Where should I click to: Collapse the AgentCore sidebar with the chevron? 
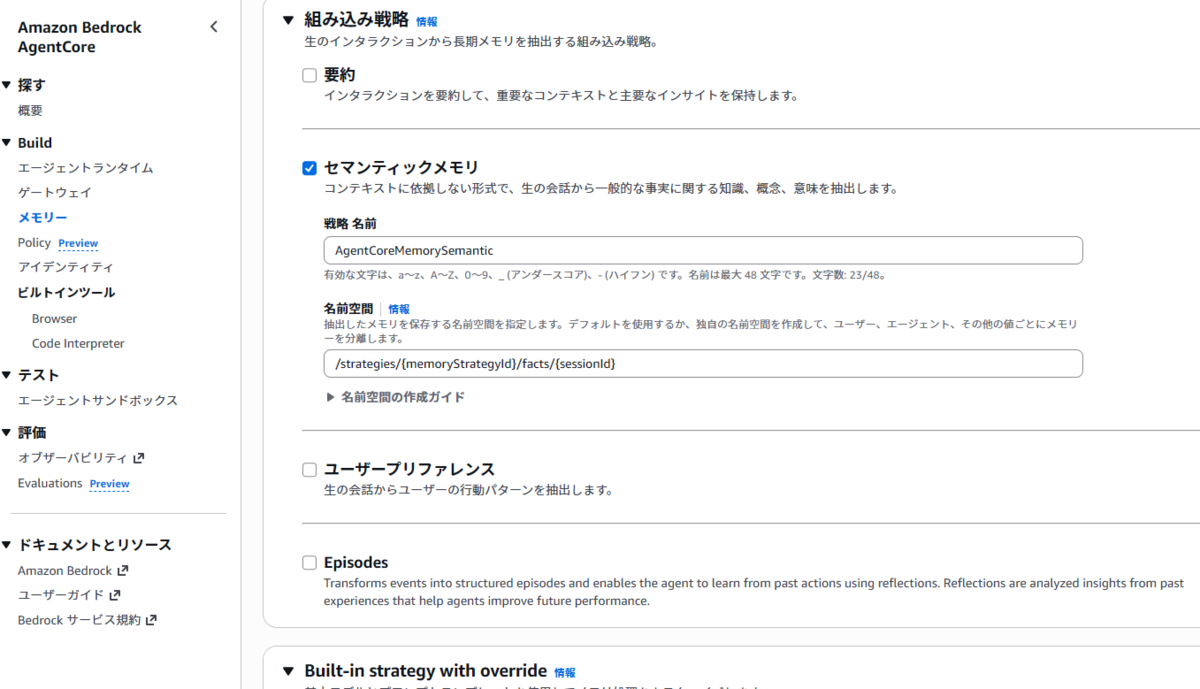214,27
